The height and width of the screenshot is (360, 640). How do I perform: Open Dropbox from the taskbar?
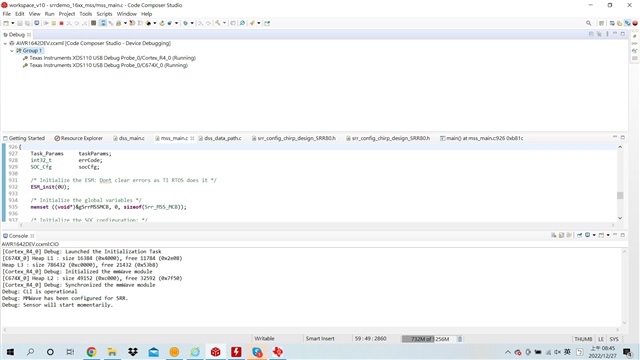(133, 352)
